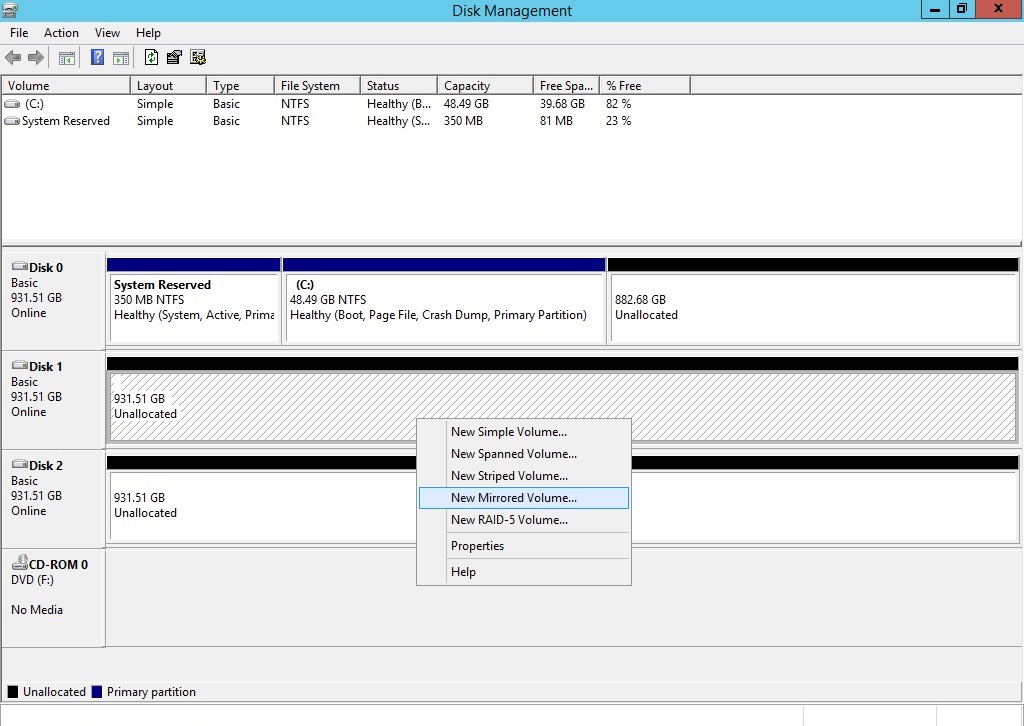Open the File menu
This screenshot has width=1024, height=726.
click(x=19, y=33)
